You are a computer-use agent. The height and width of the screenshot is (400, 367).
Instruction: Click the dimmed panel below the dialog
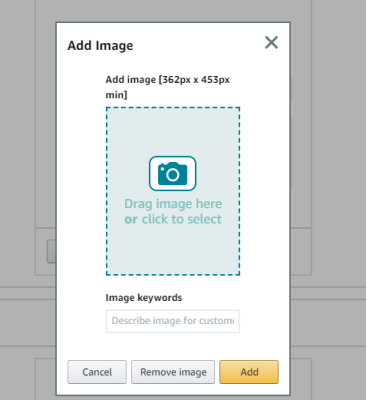(173, 398)
